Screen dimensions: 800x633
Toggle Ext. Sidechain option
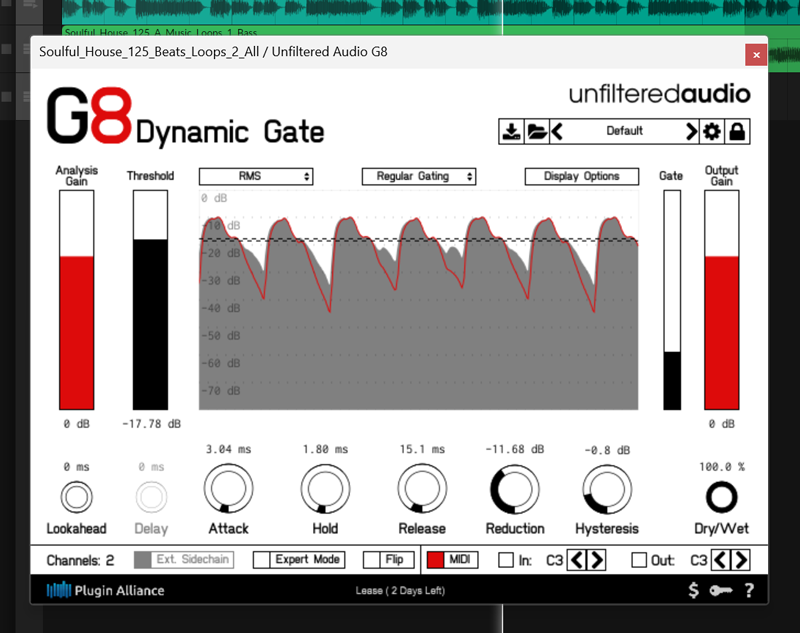click(184, 560)
